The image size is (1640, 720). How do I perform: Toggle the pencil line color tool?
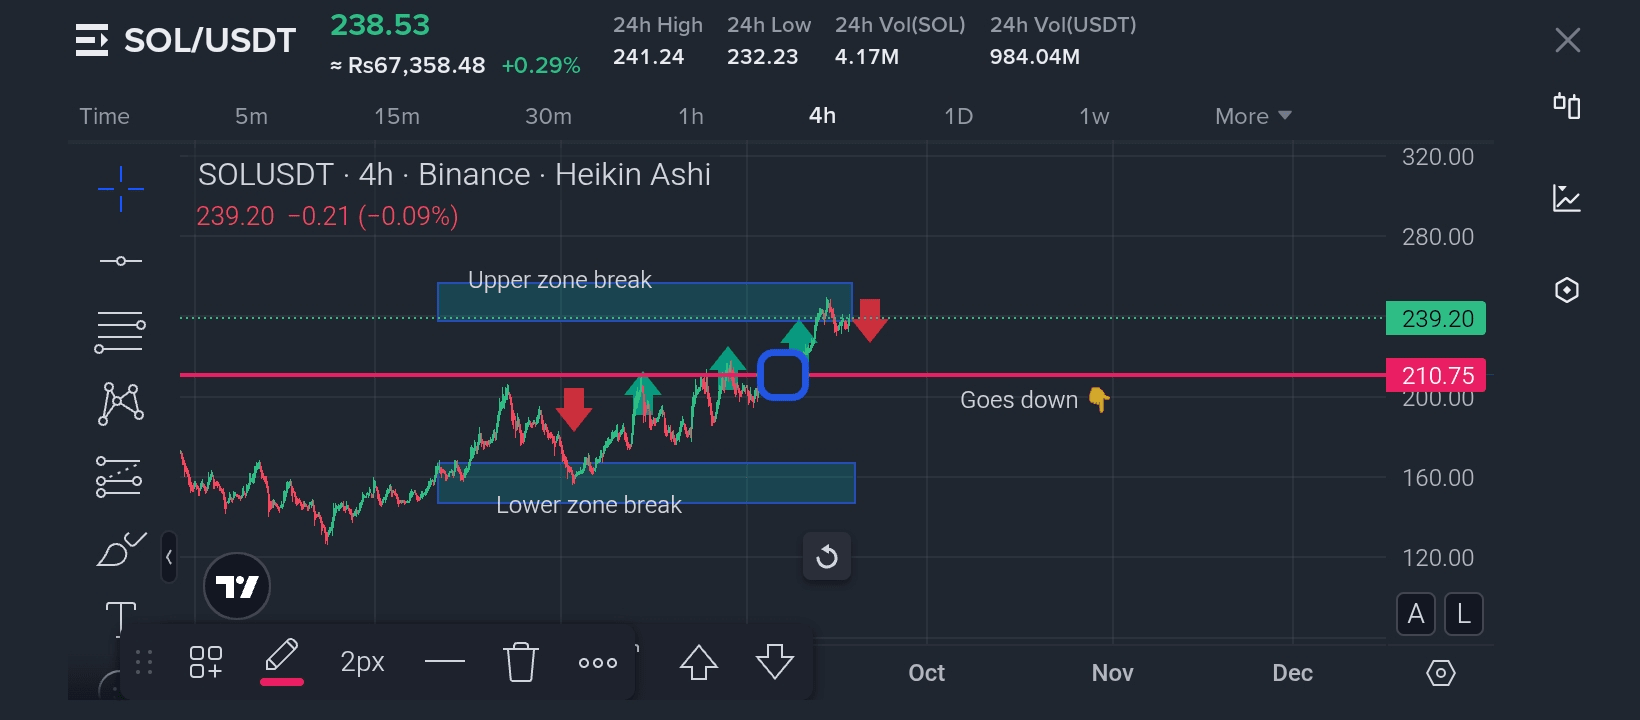coord(282,660)
